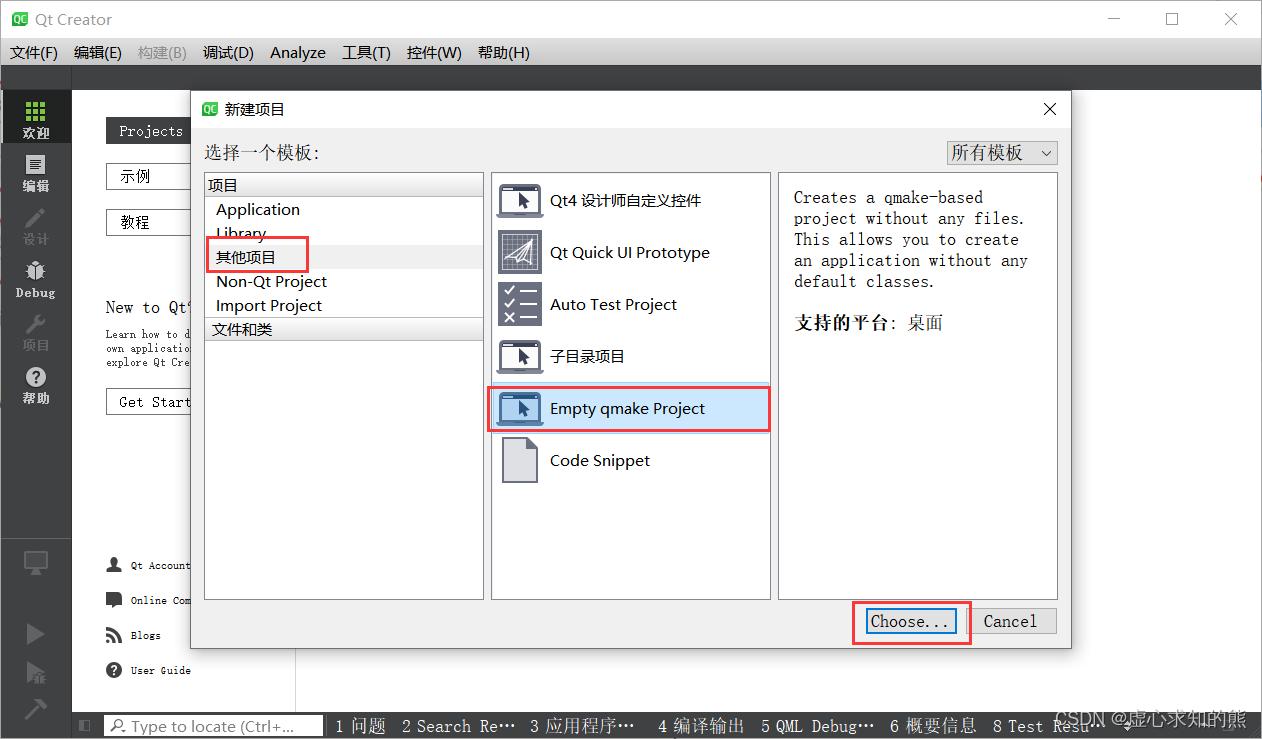1262x739 pixels.
Task: Switch to the Edit (编辑) mode
Action: coord(36,172)
